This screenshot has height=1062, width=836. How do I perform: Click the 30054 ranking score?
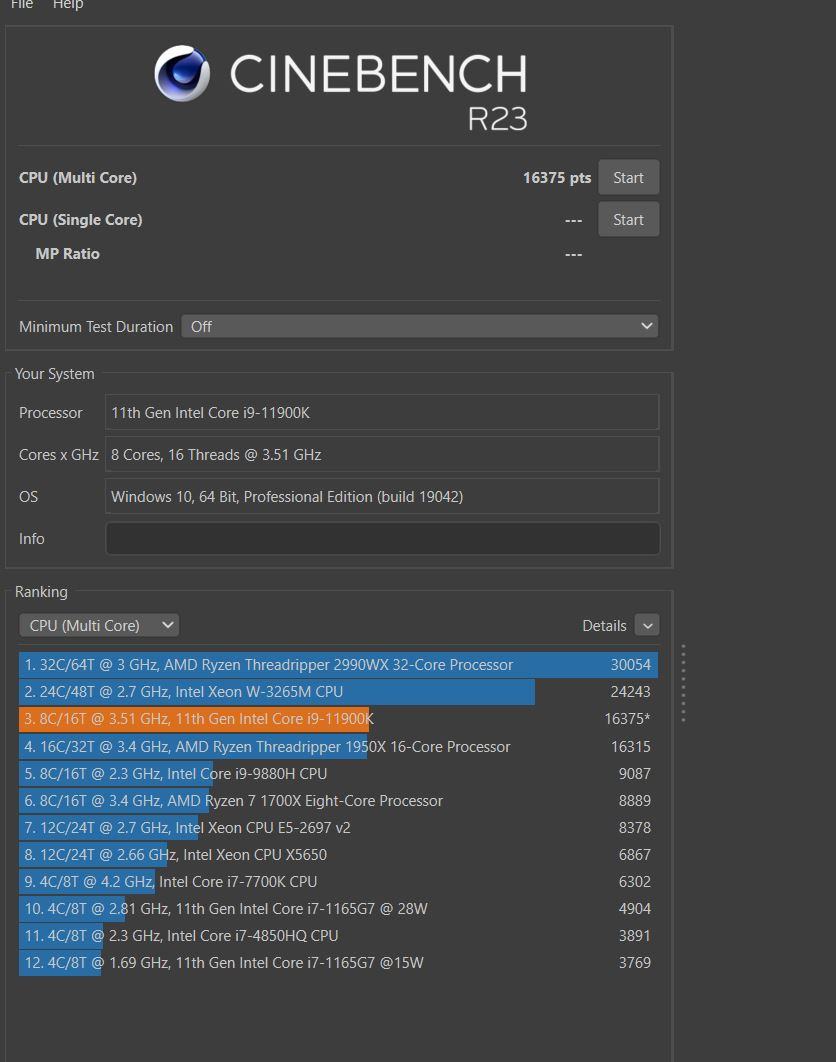(x=630, y=664)
